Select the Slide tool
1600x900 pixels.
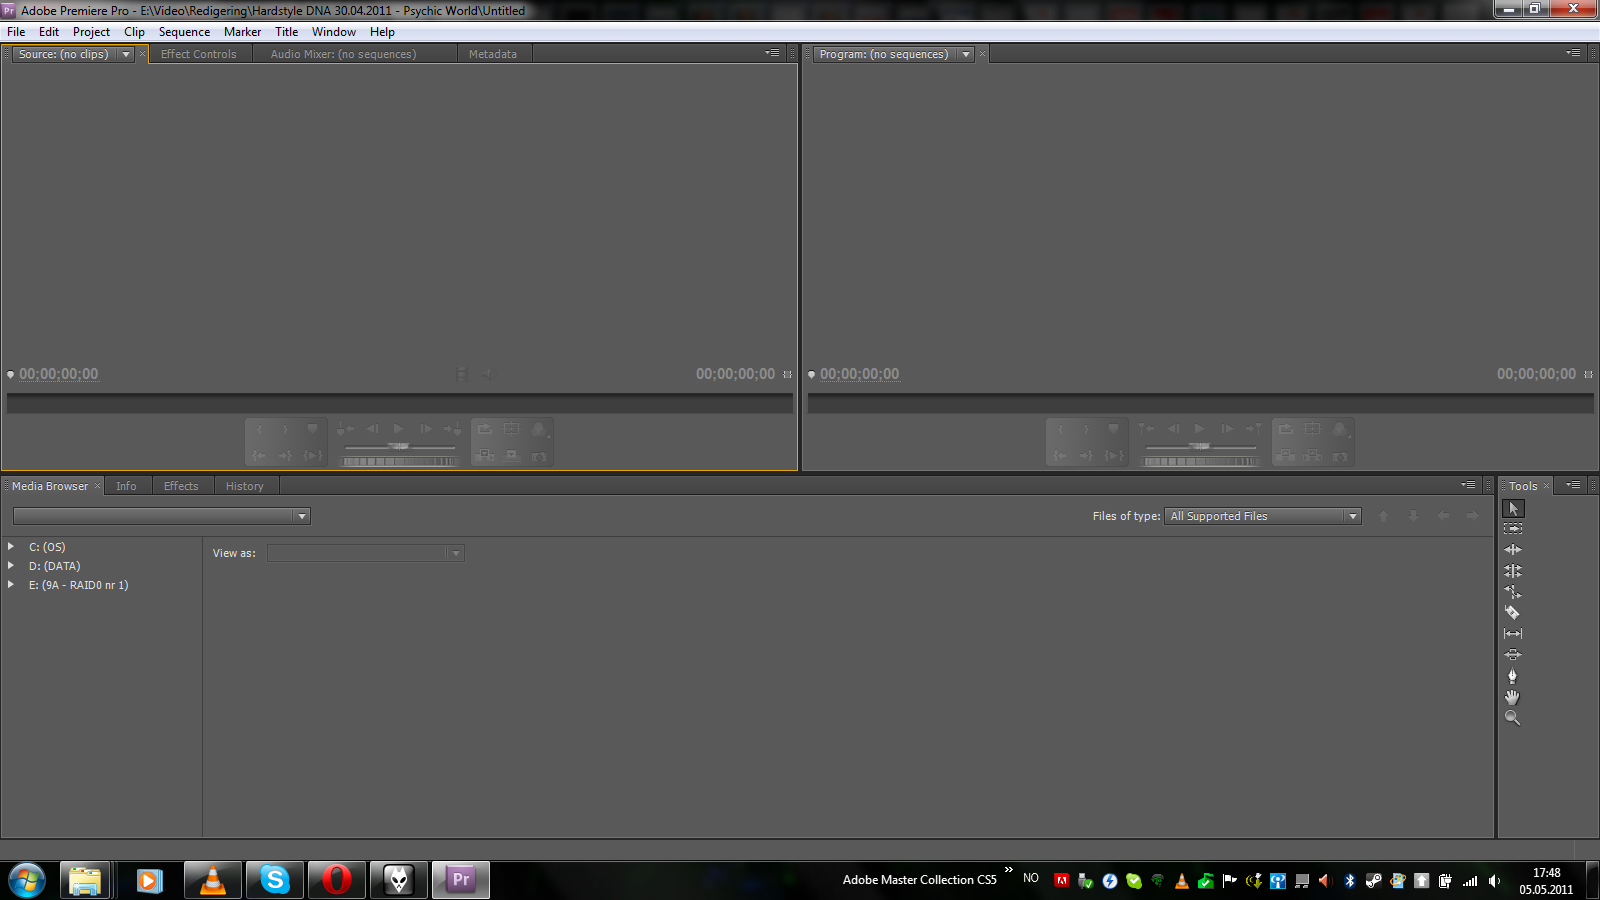1513,655
